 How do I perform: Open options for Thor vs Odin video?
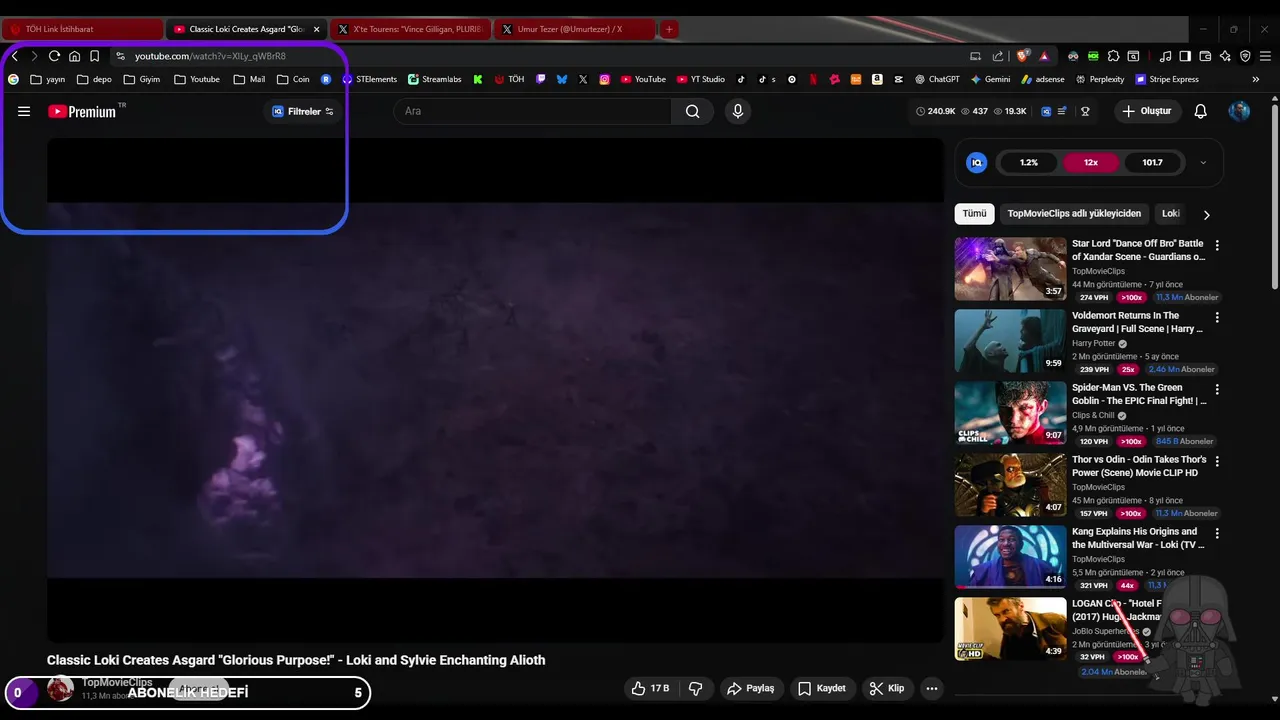(1217, 461)
